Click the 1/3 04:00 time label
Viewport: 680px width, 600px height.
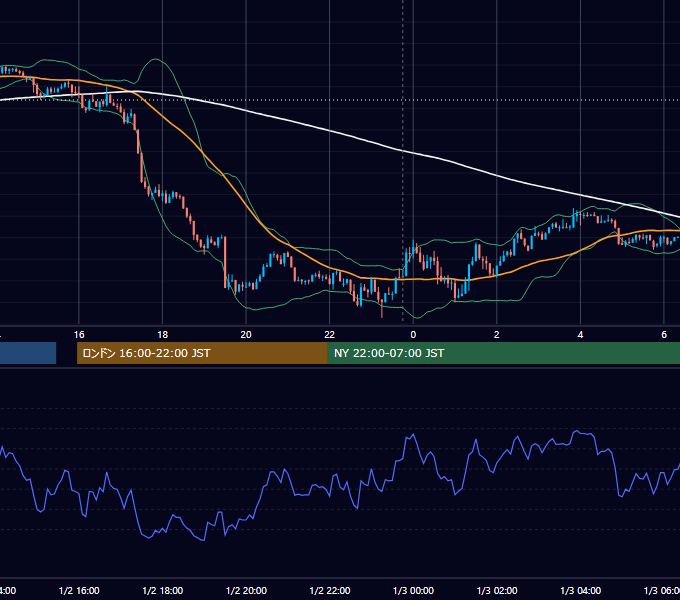[580, 590]
